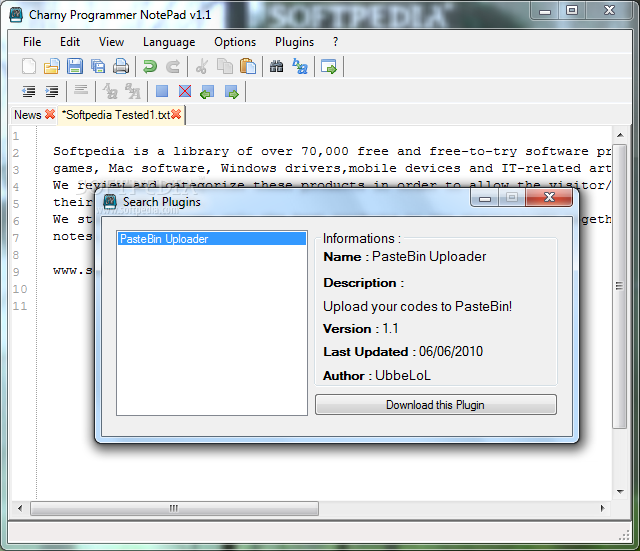Open the Options menu
This screenshot has height=551, width=640.
[x=235, y=42]
